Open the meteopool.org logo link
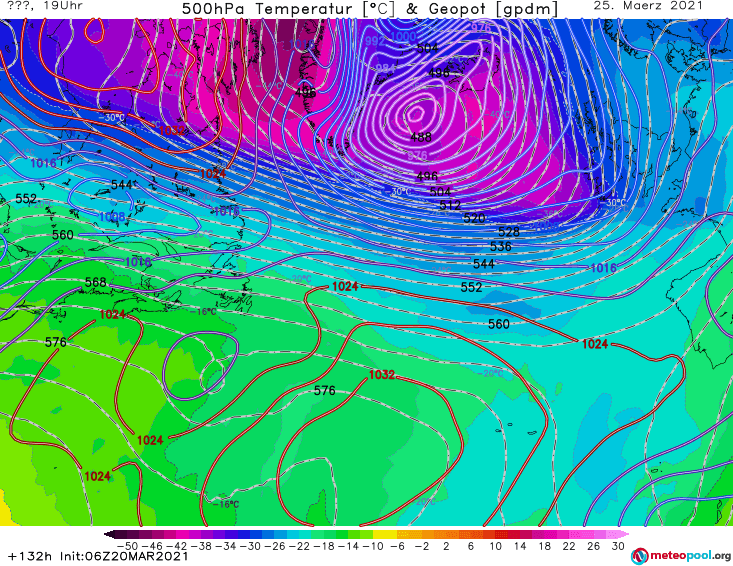 click(x=681, y=556)
